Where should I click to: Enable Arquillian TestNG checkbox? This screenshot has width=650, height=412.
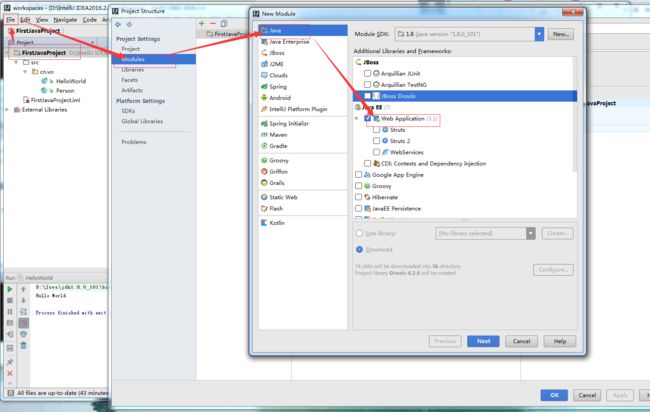[367, 84]
